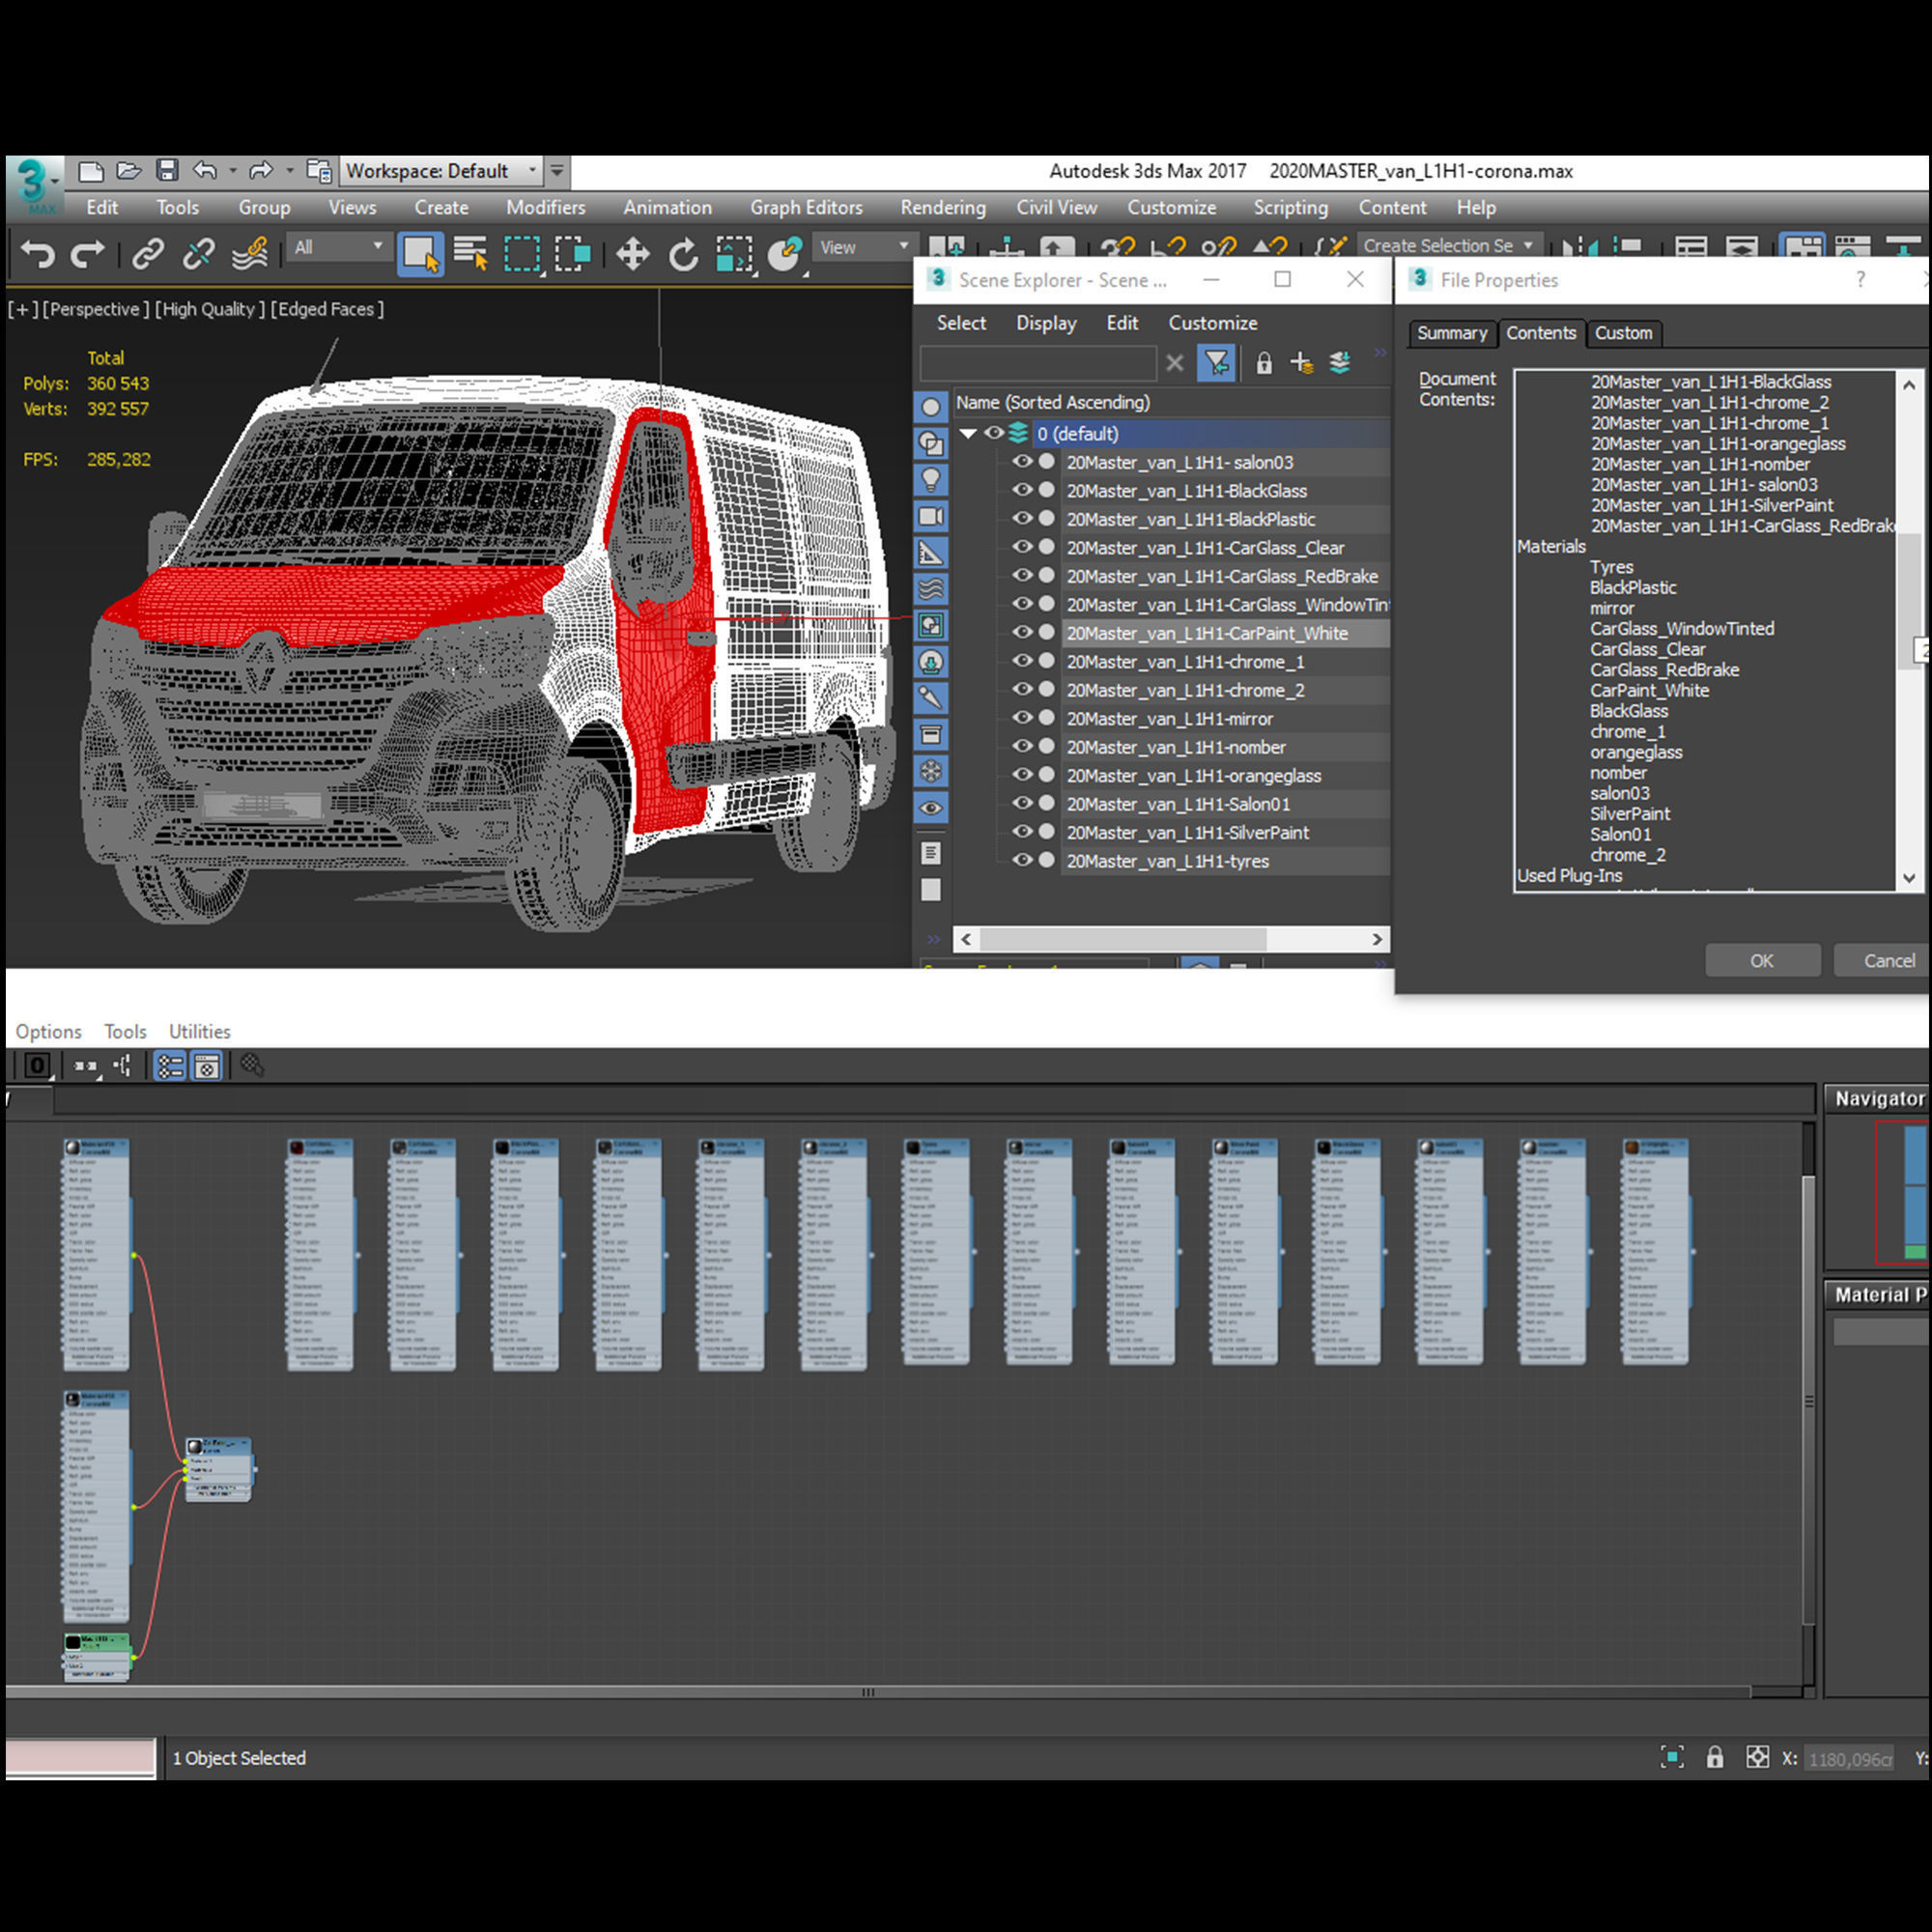Open material editor Options menu
The height and width of the screenshot is (1932, 1932).
(48, 1031)
